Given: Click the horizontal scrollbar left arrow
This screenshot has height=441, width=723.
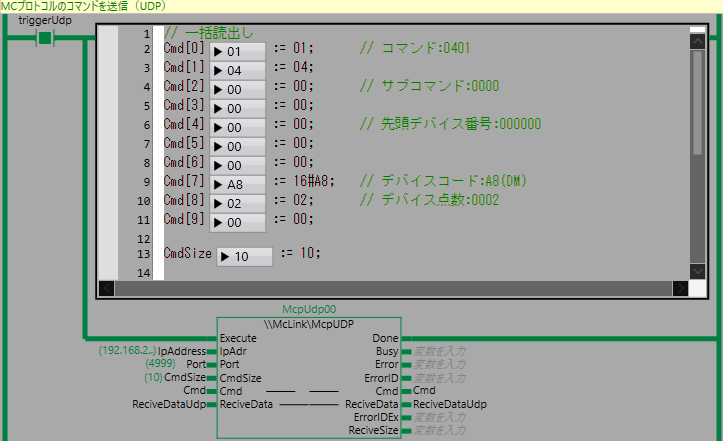Looking at the screenshot, I should pyautogui.click(x=107, y=289).
